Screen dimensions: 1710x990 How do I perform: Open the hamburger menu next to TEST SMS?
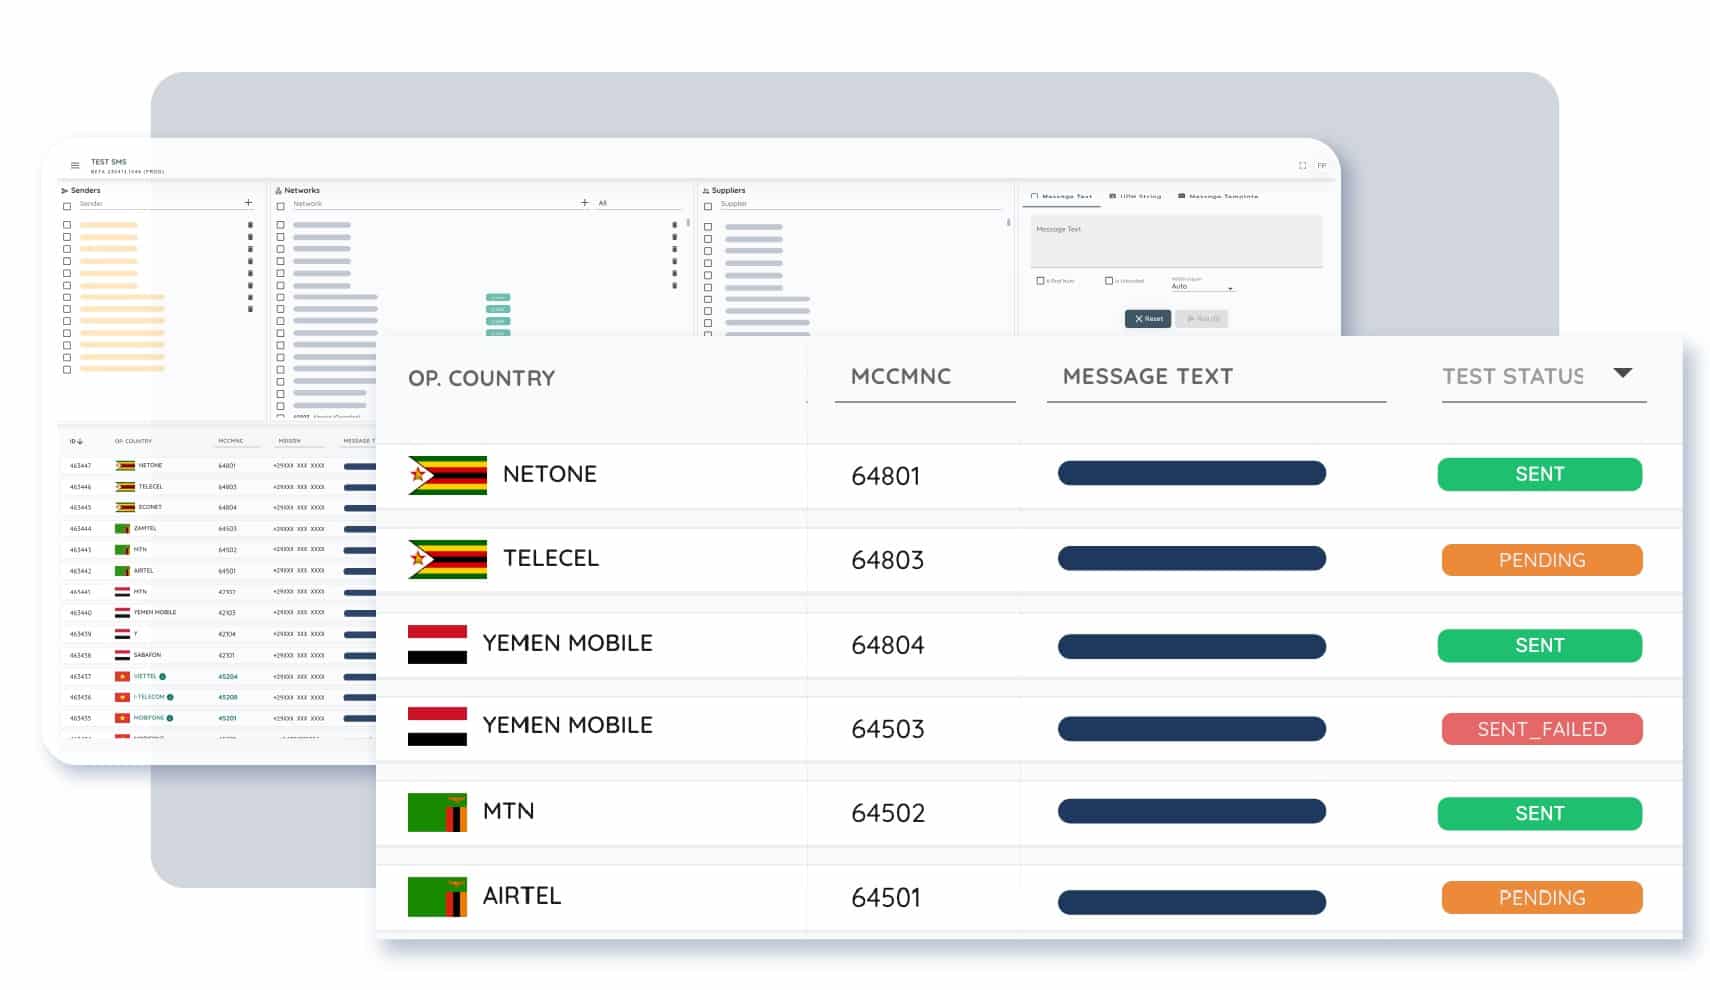(75, 163)
